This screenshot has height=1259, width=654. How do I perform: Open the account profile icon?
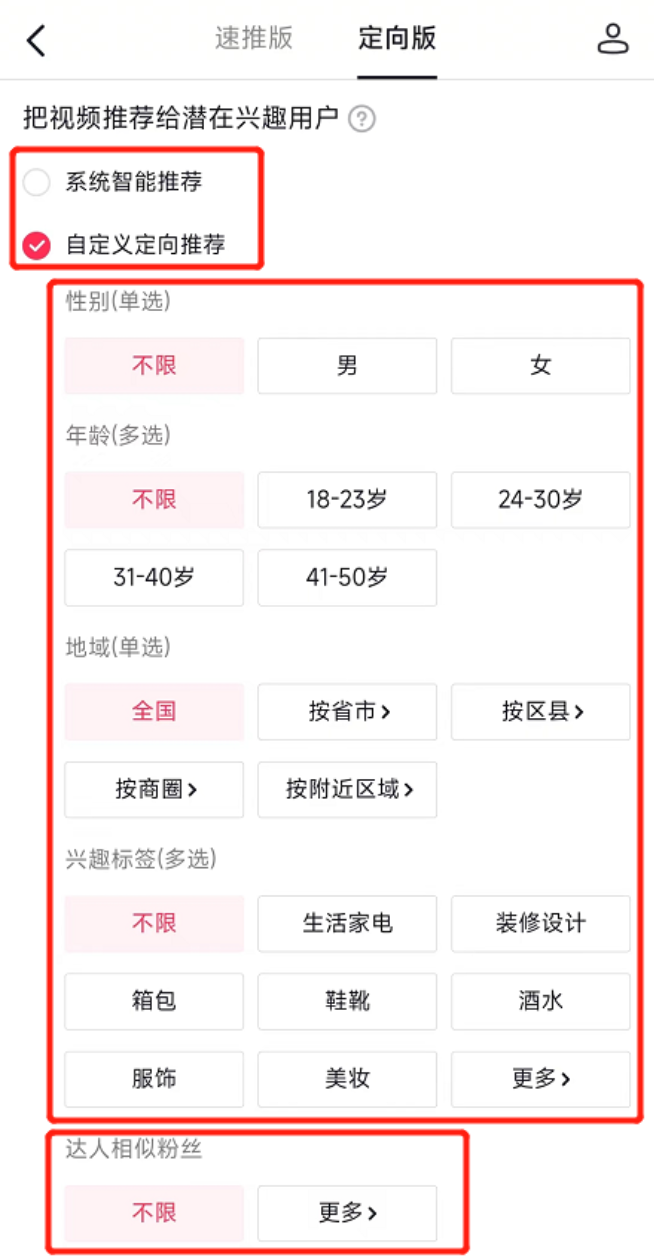[x=615, y=40]
